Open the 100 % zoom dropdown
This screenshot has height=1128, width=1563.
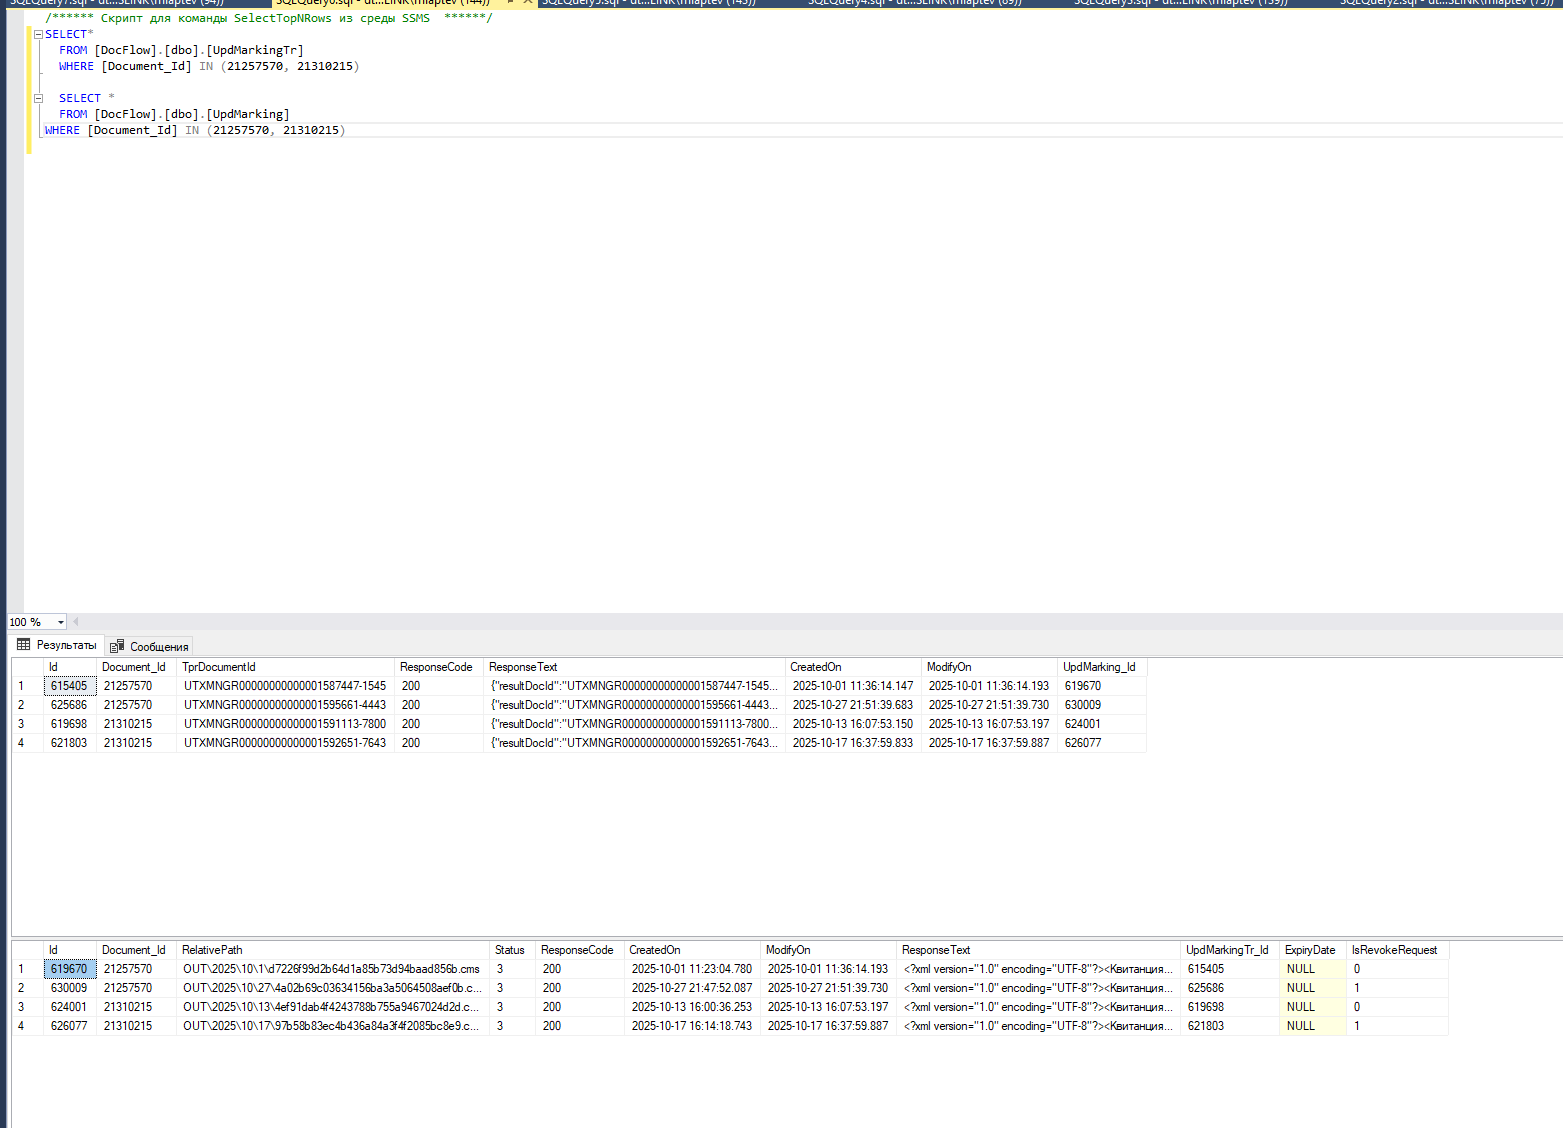point(60,622)
